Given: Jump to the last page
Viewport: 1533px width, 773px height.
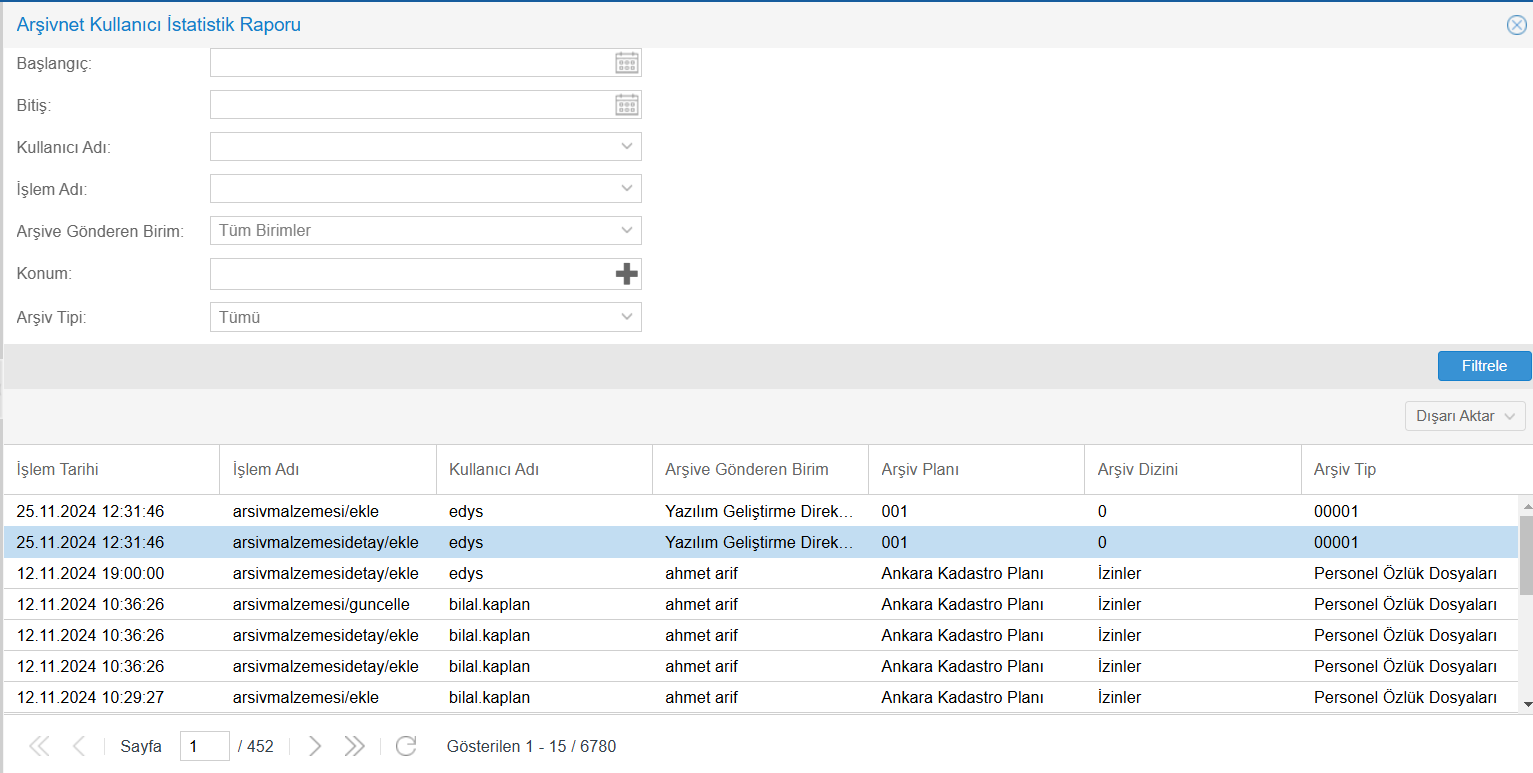Looking at the screenshot, I should [x=354, y=746].
